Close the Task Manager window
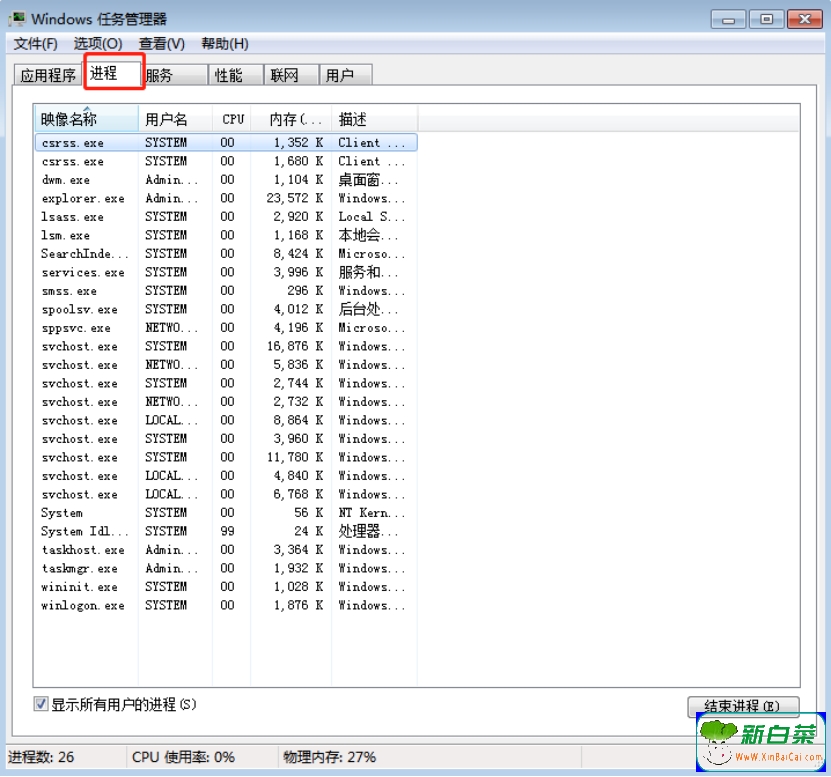This screenshot has width=831, height=777. tap(805, 20)
